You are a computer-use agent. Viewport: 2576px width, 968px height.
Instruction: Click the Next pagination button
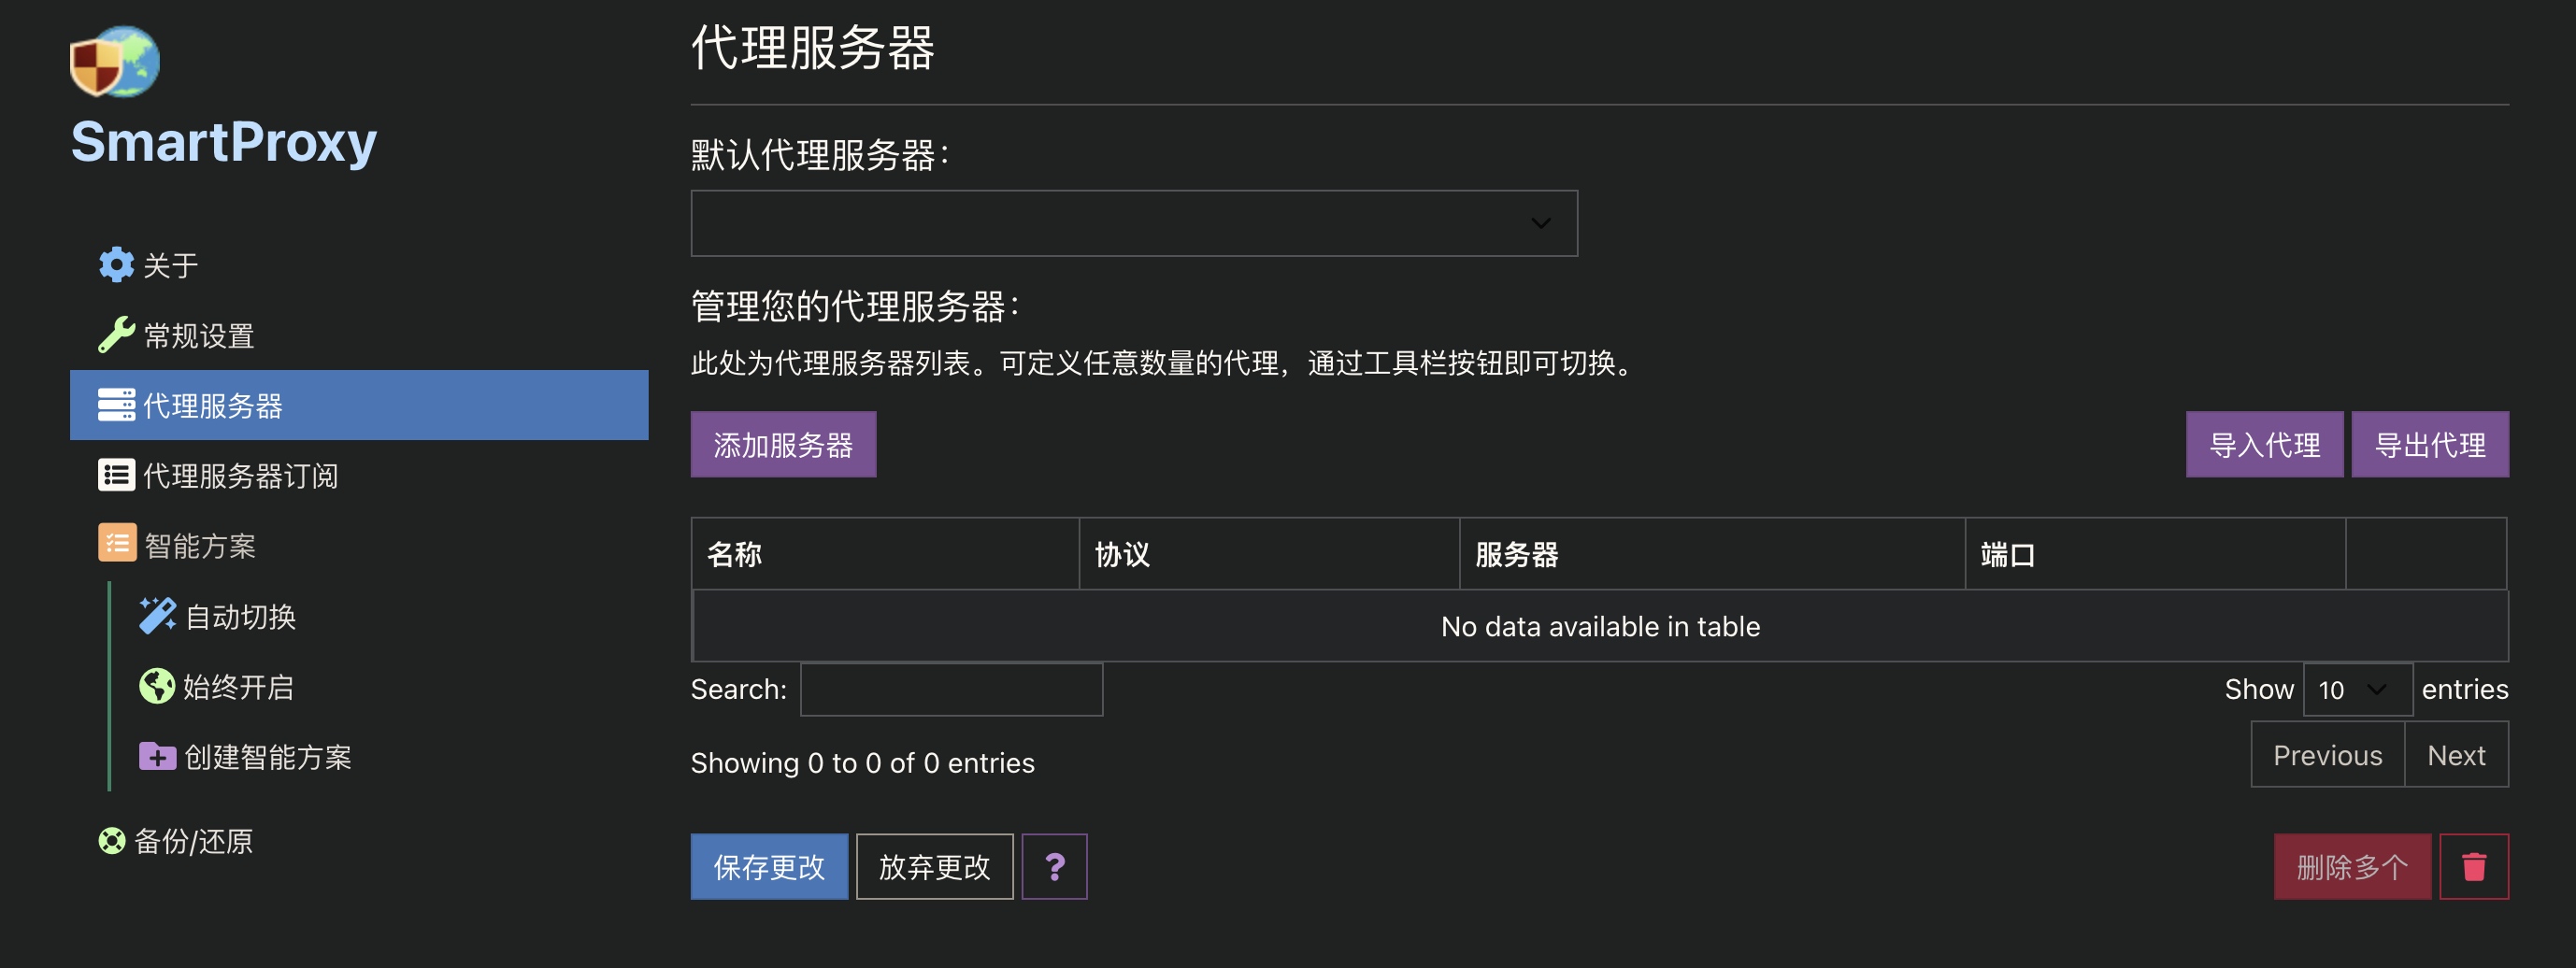2456,754
